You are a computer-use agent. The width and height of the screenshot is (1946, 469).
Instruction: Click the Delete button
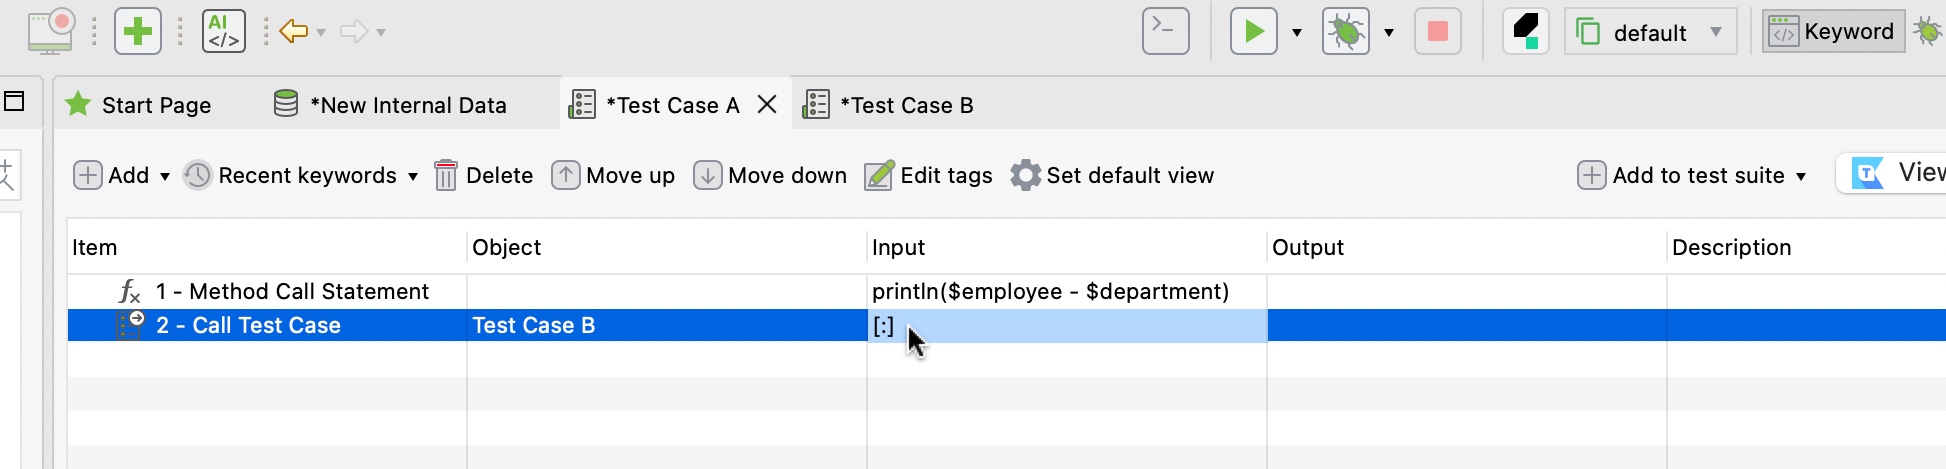pos(484,176)
